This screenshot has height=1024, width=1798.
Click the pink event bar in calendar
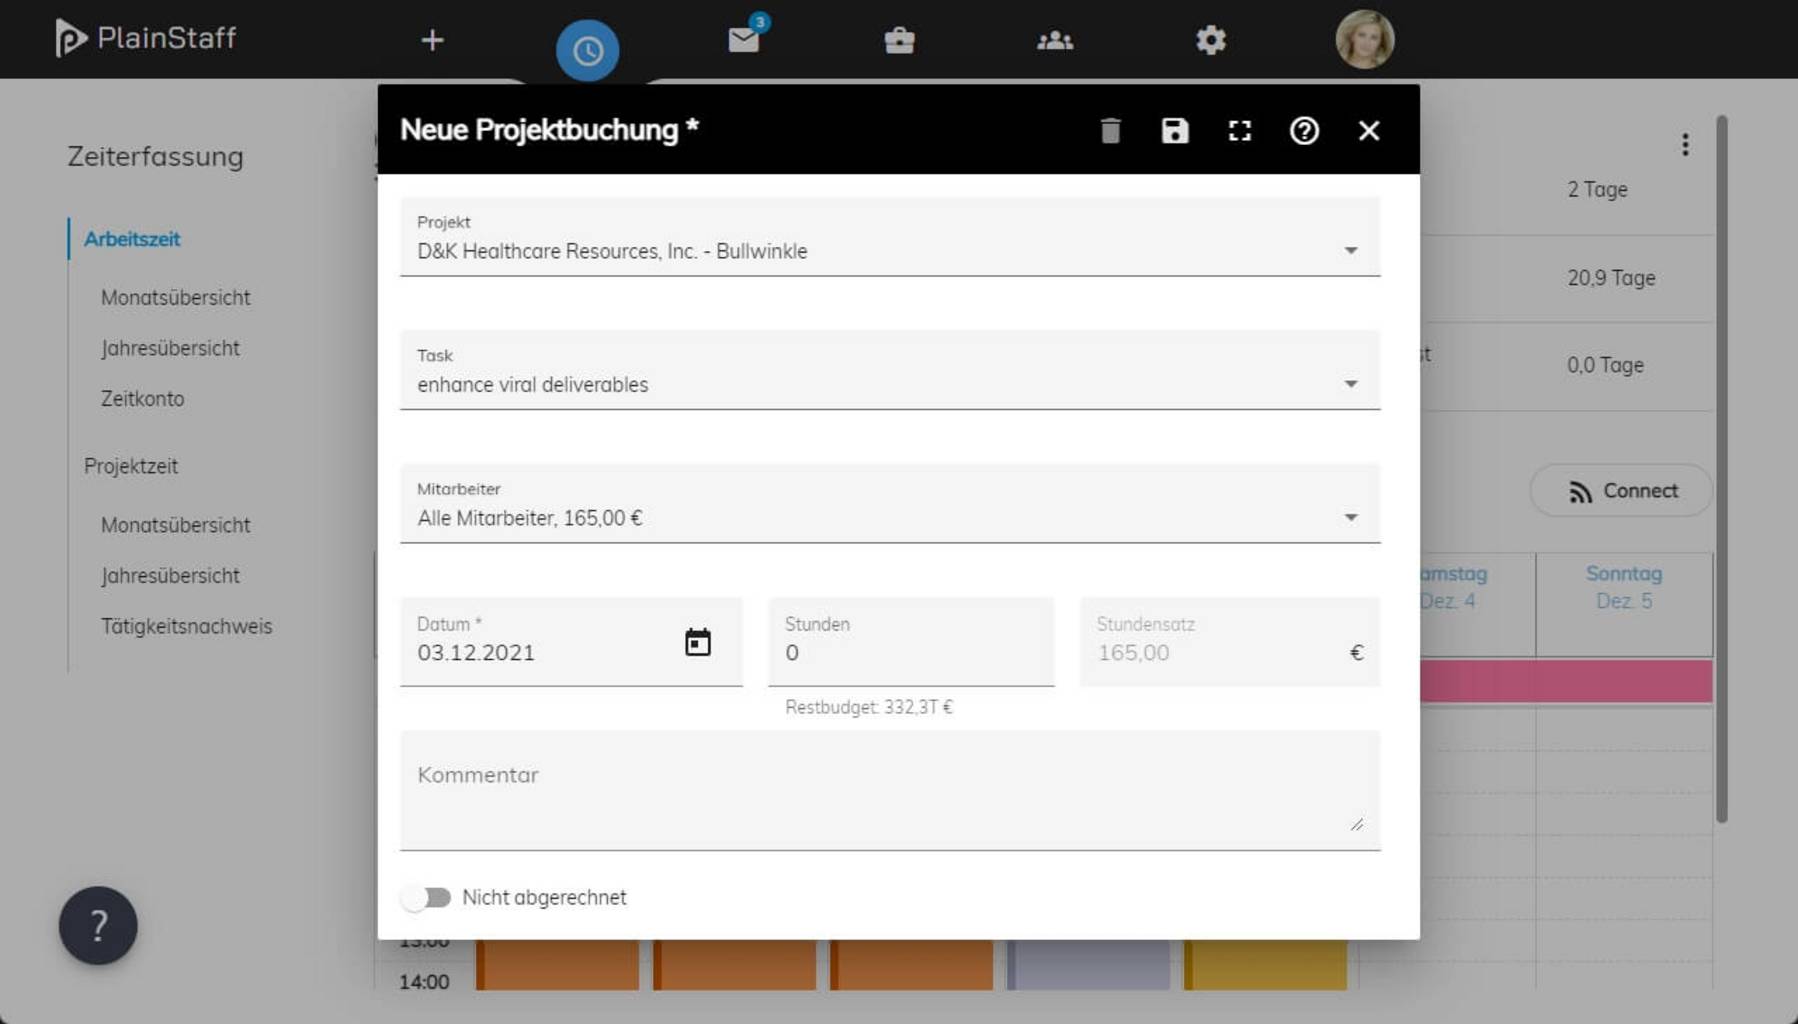pos(1565,681)
